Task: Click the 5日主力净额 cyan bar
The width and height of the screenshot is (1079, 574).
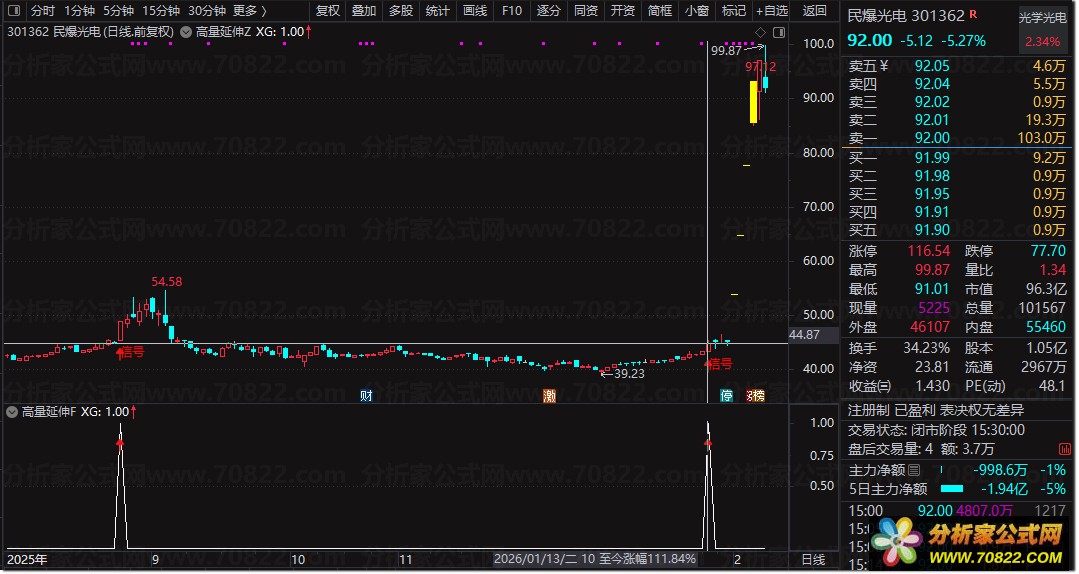Action: click(x=952, y=489)
